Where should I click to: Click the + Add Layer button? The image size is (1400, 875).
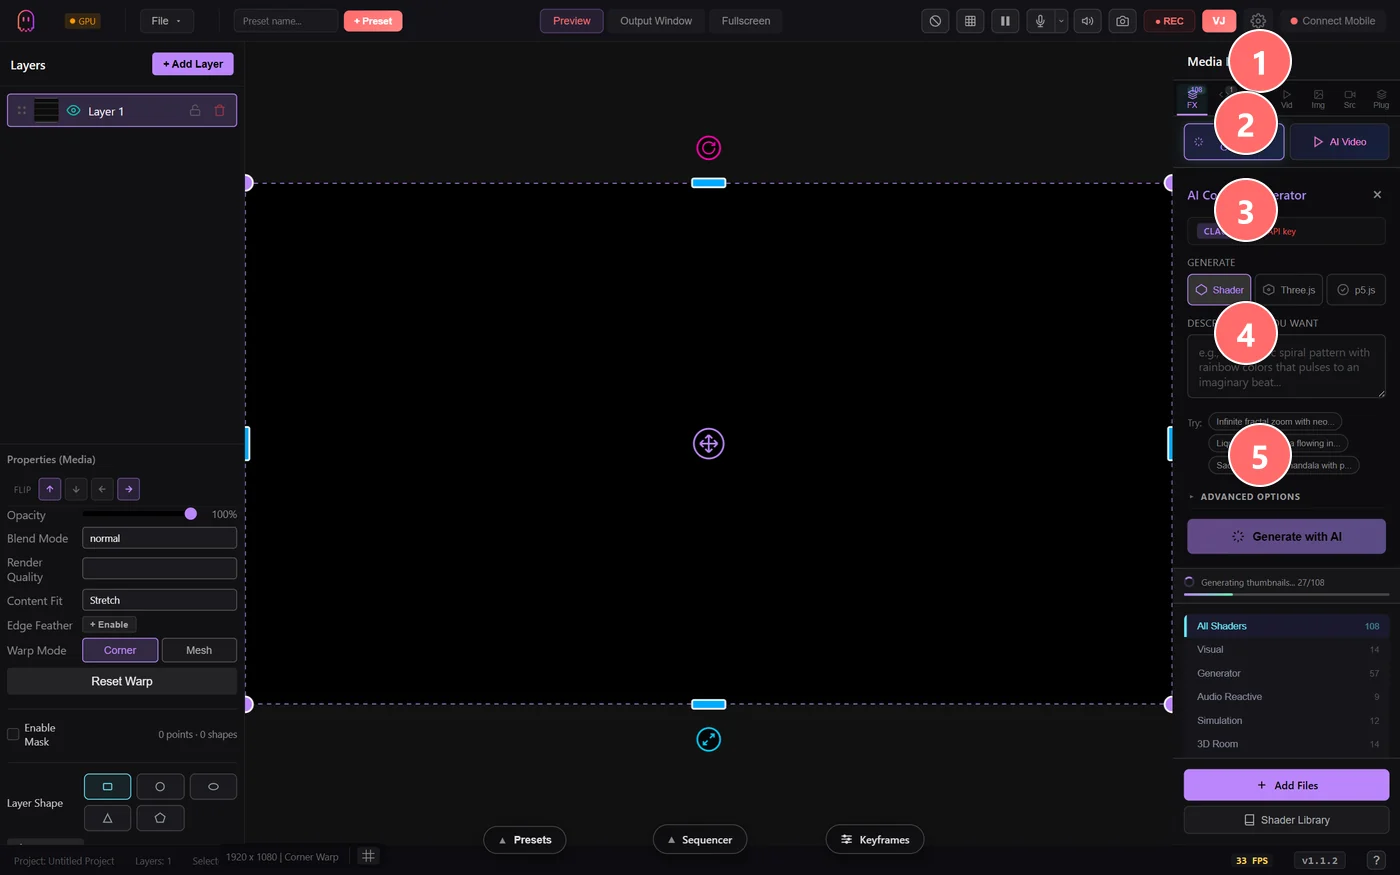[x=193, y=64]
